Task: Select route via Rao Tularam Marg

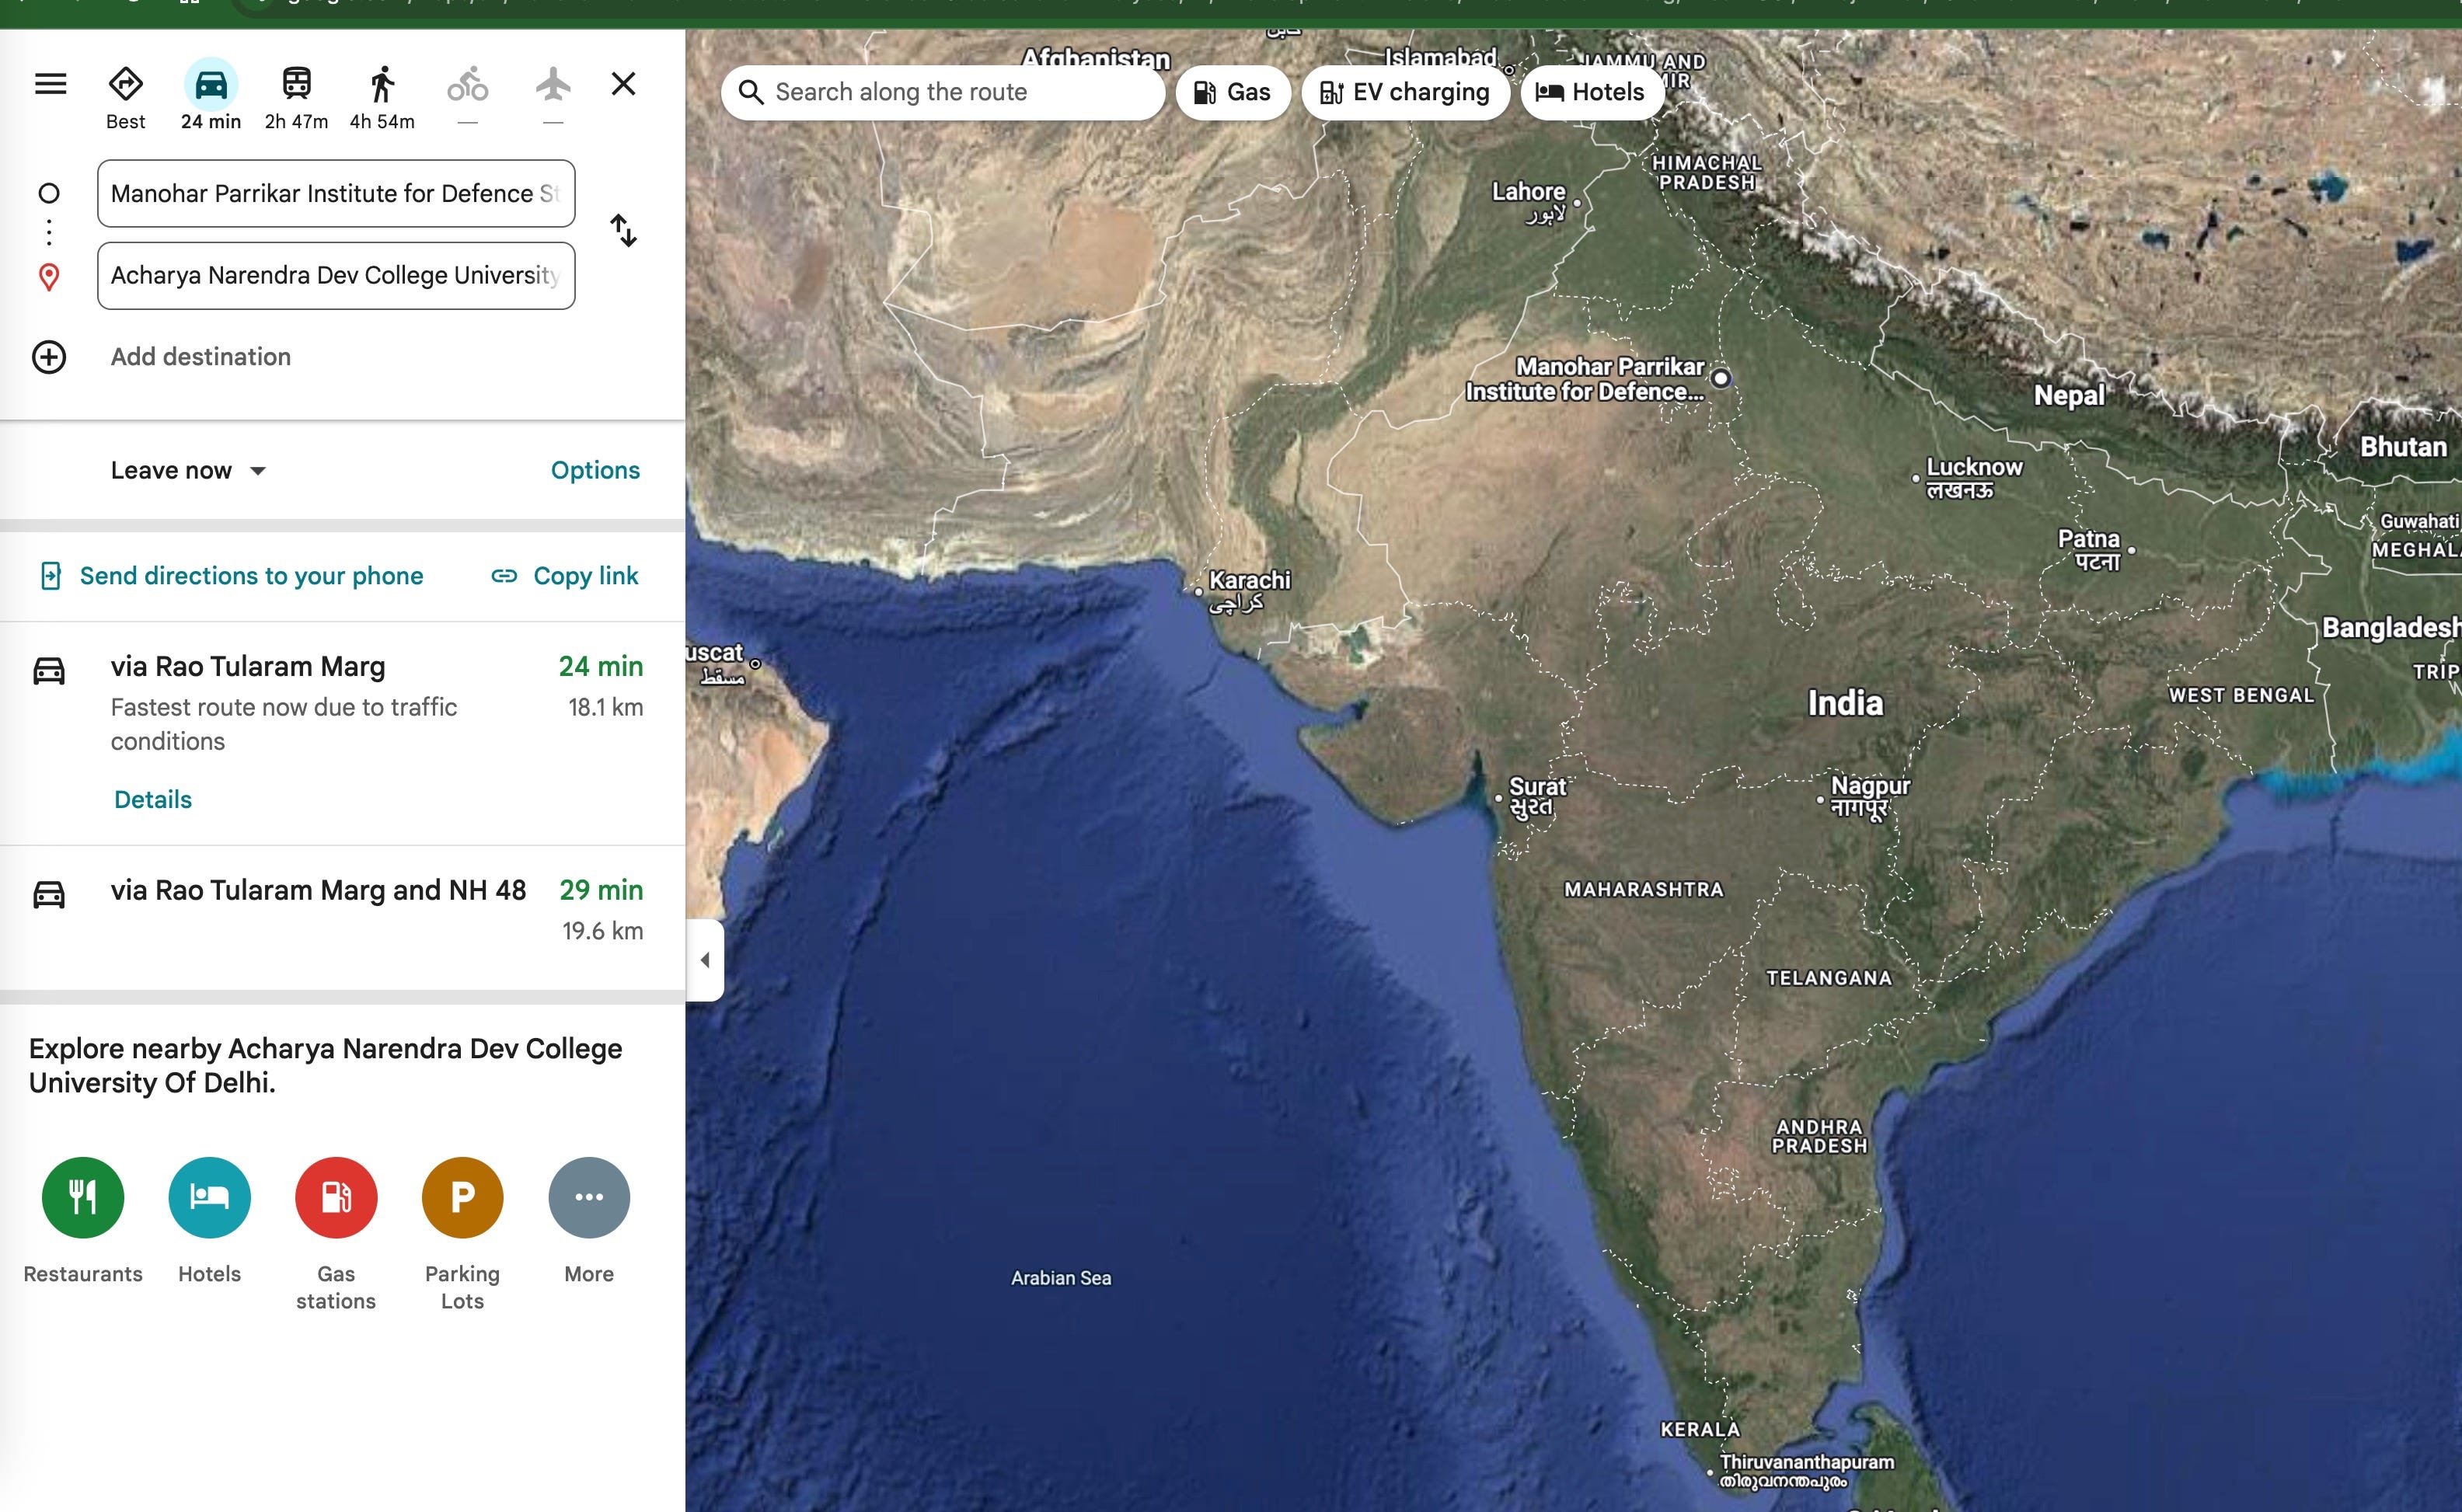Action: click(342, 733)
